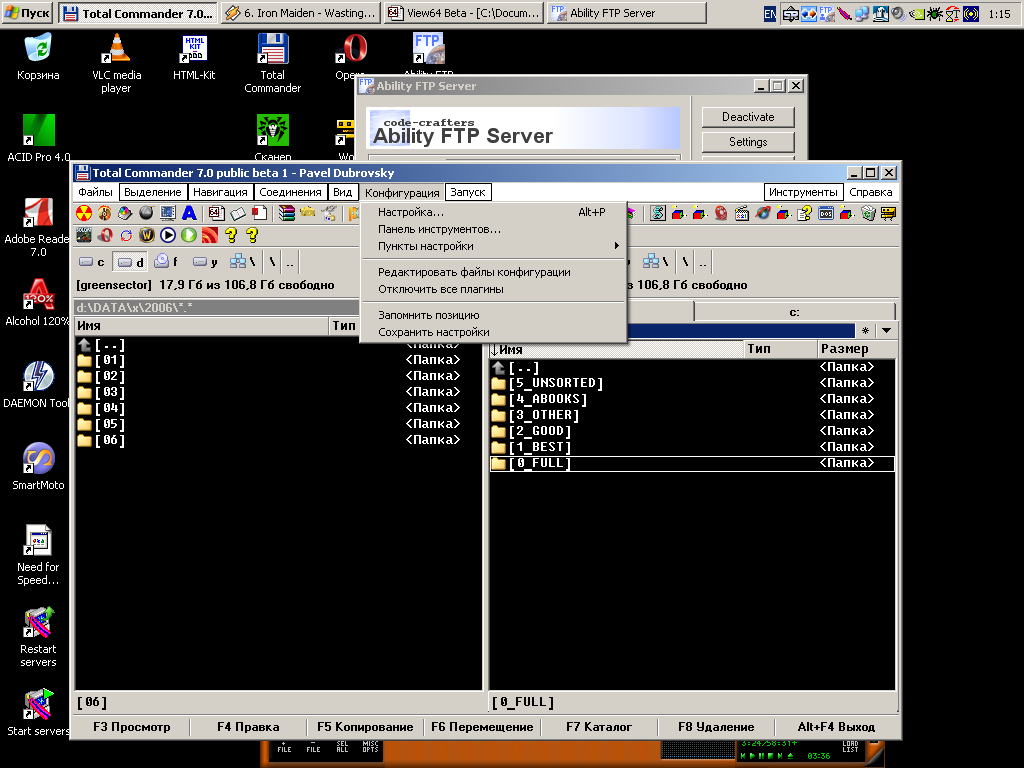
Task: Click the asterisk favorites button in right panel
Action: pos(865,330)
